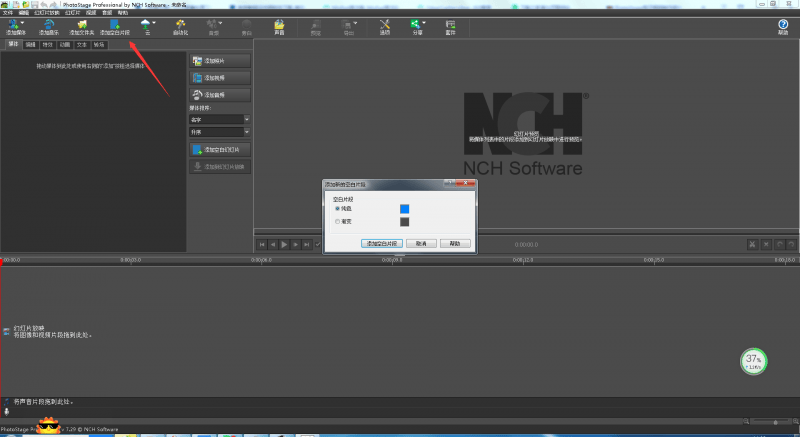Open the 分享 dropdown arrow
Viewport: 800px width, 437px height.
point(424,23)
